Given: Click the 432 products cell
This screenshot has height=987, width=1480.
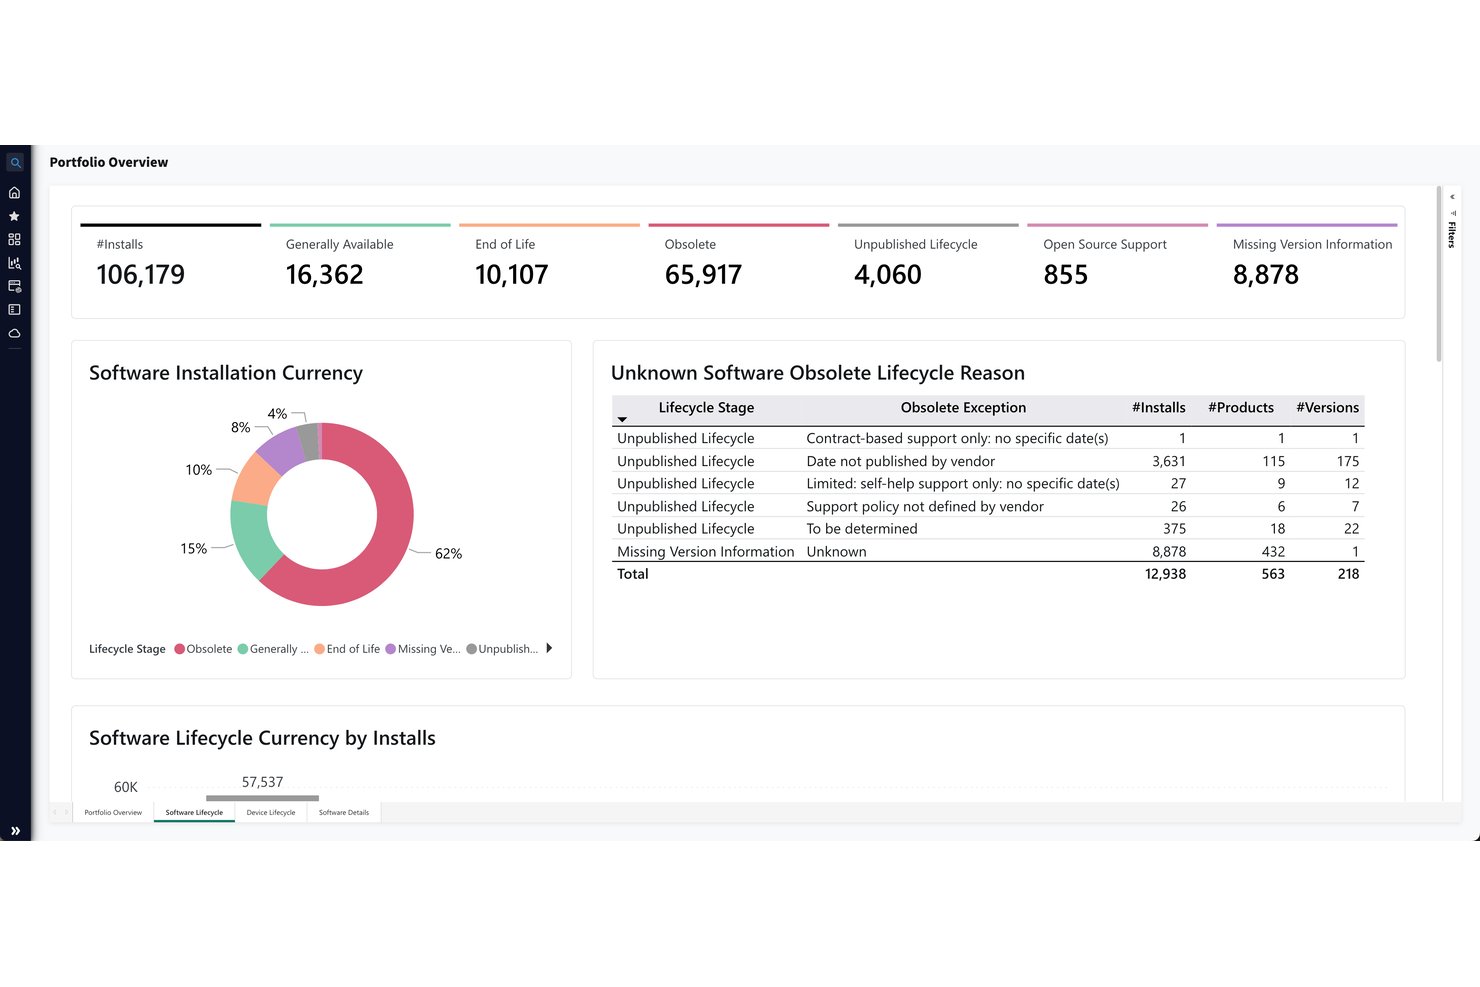Looking at the screenshot, I should tap(1273, 551).
